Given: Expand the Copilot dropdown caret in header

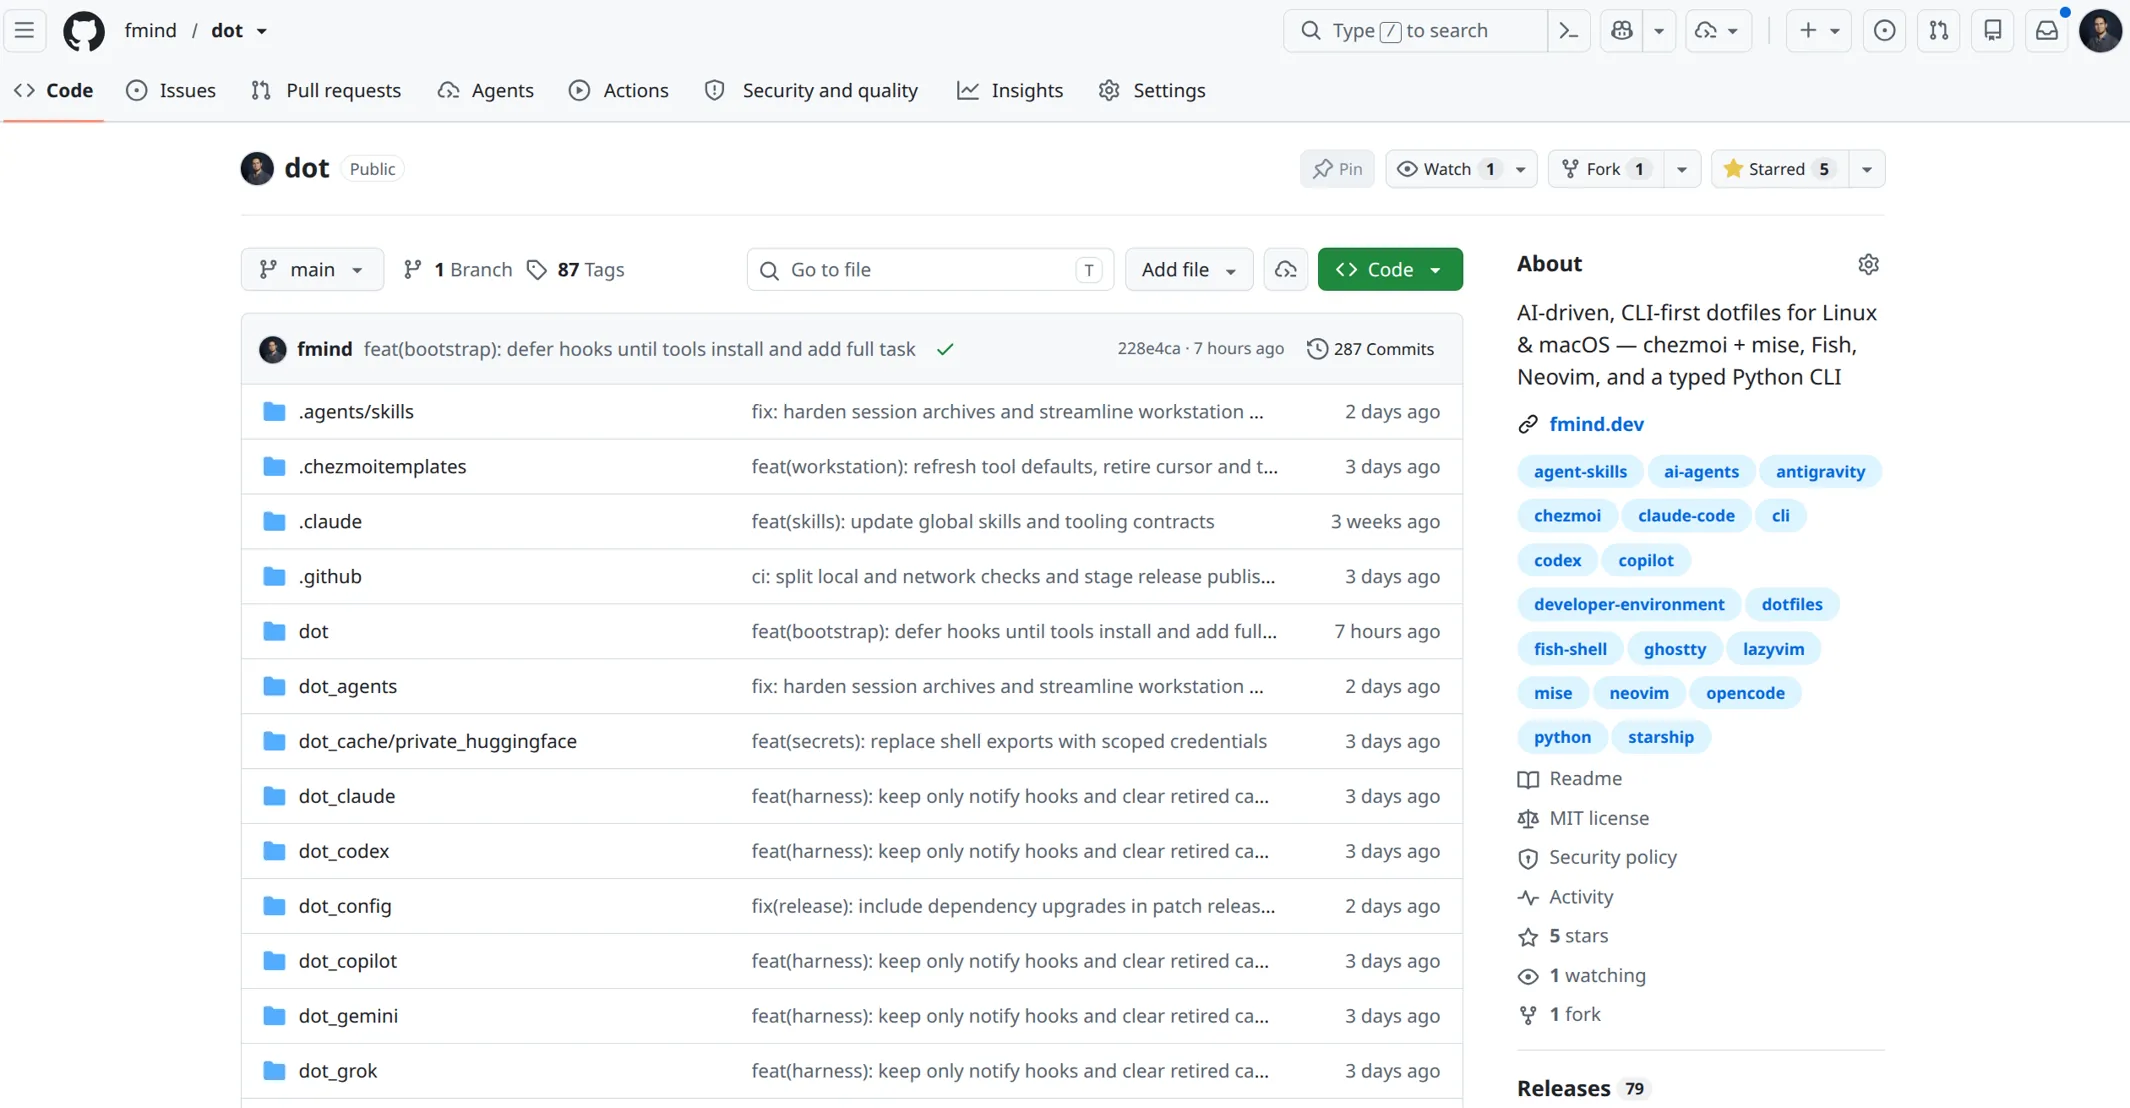Looking at the screenshot, I should click(x=1658, y=31).
